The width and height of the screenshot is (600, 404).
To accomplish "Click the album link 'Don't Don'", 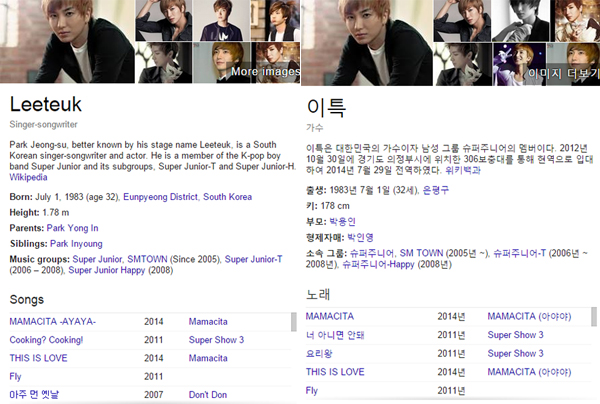I will [209, 395].
